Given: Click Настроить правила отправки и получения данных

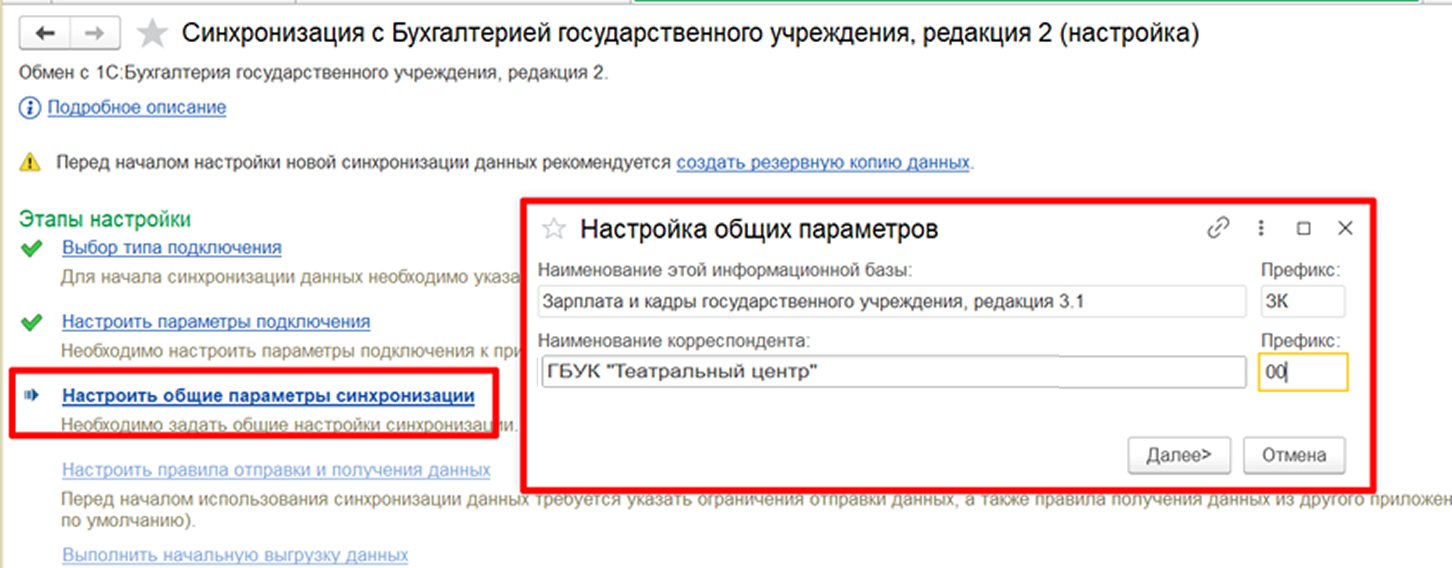Looking at the screenshot, I should 276,469.
